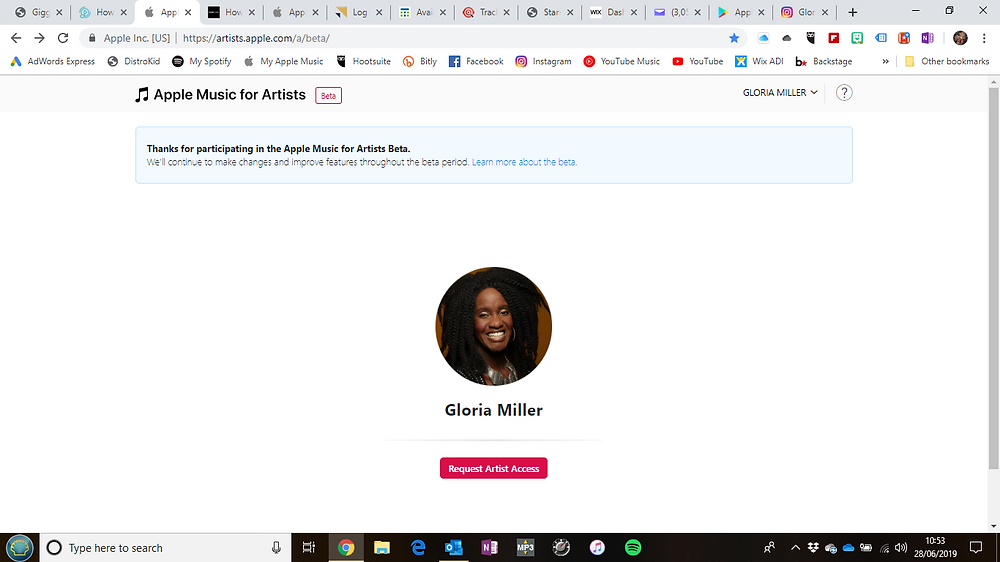
Task: Open Wix ADI bookmark
Action: tap(759, 61)
